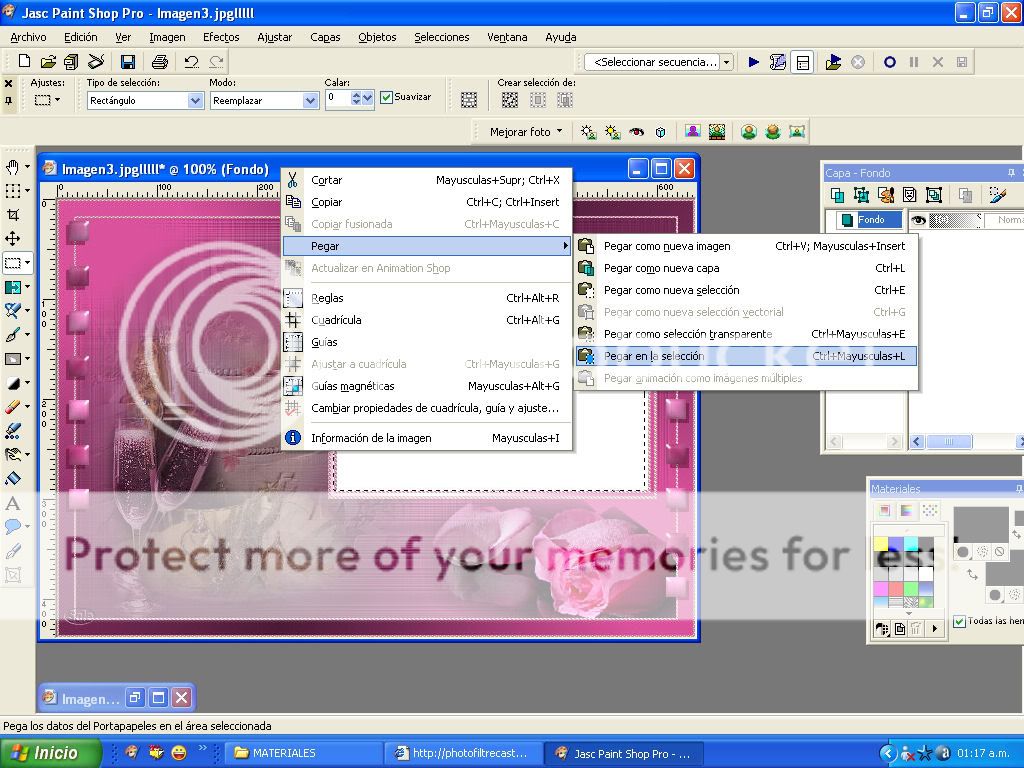Click the first sun photo-enhance icon

(588, 132)
